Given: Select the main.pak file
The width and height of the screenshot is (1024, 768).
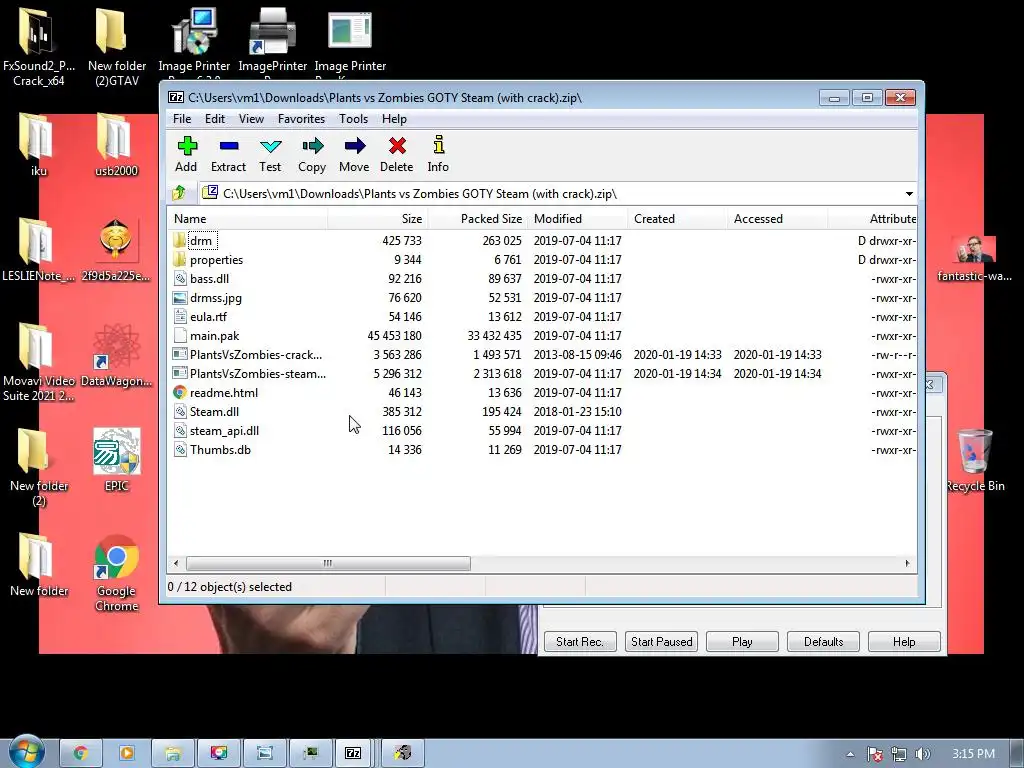Looking at the screenshot, I should tap(214, 336).
